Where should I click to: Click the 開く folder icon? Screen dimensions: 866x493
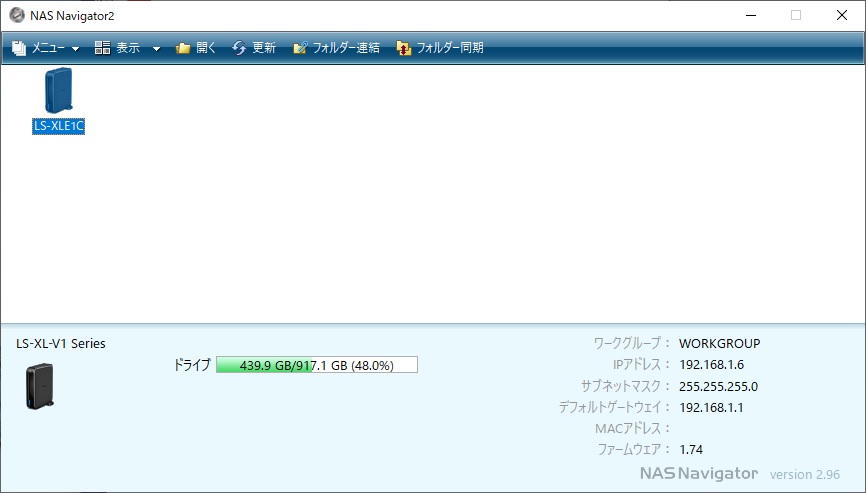(183, 48)
